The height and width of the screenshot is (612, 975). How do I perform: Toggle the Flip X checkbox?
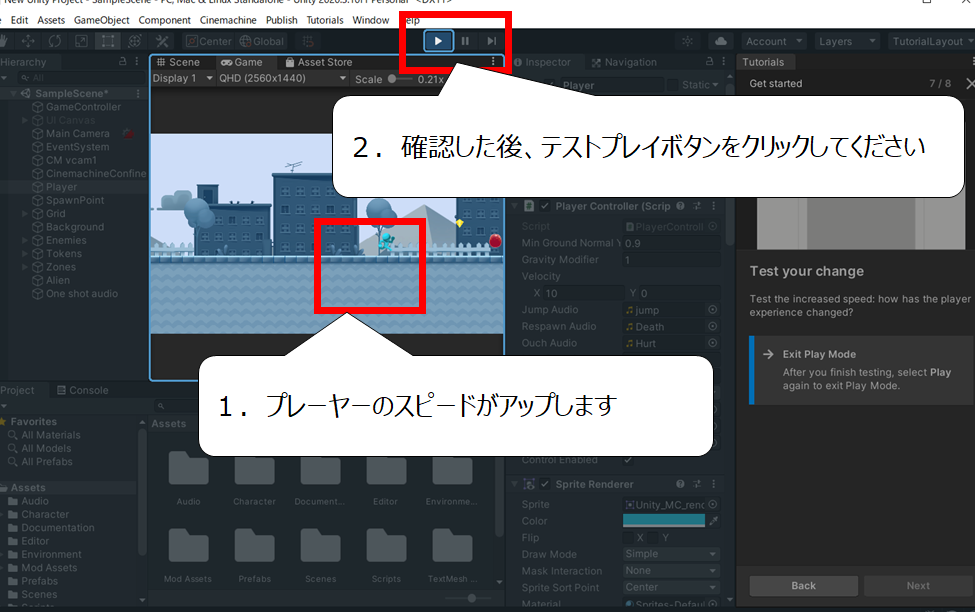pos(629,537)
